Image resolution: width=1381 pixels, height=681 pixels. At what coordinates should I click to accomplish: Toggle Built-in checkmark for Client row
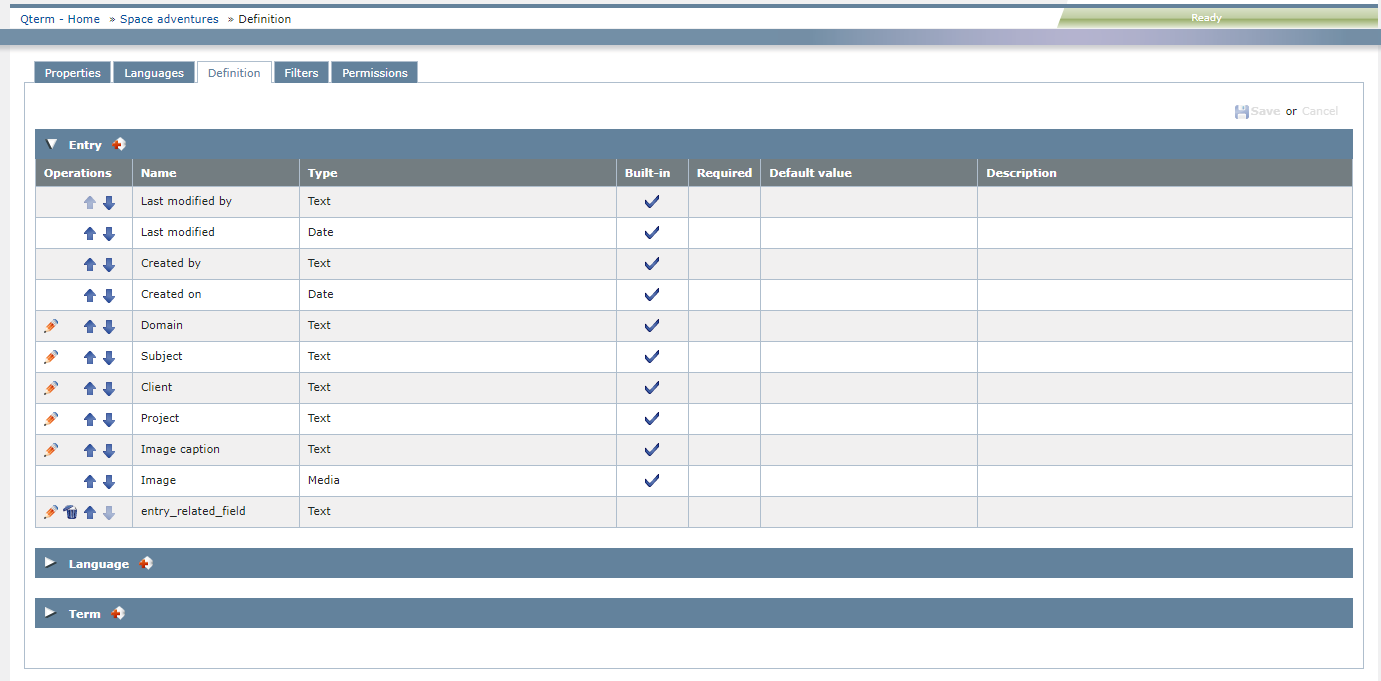(652, 387)
